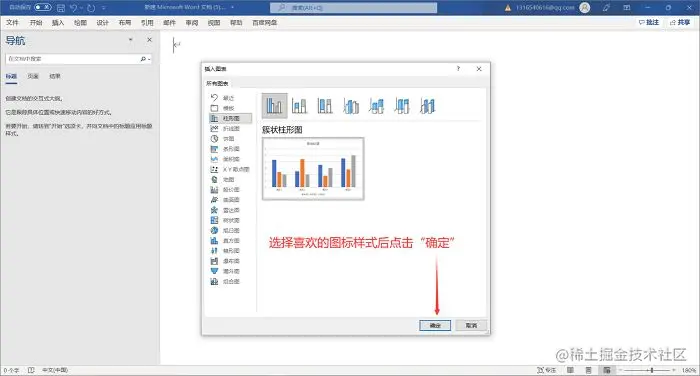The width and height of the screenshot is (700, 376).
Task: Switch to the 绘图 (Draw) ribbon tab
Action: click(80, 22)
